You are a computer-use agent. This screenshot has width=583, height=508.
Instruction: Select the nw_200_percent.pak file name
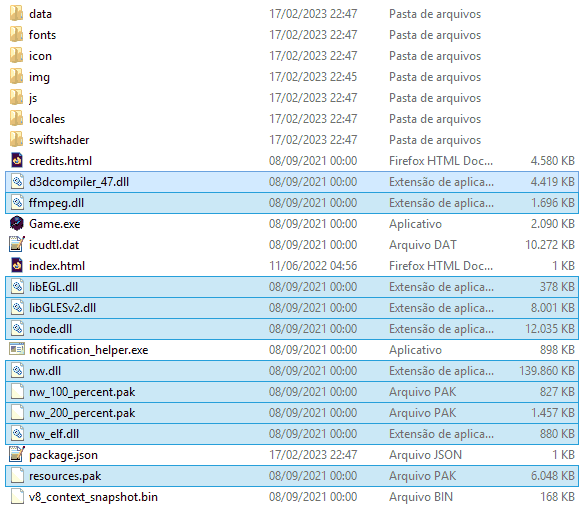click(x=82, y=413)
